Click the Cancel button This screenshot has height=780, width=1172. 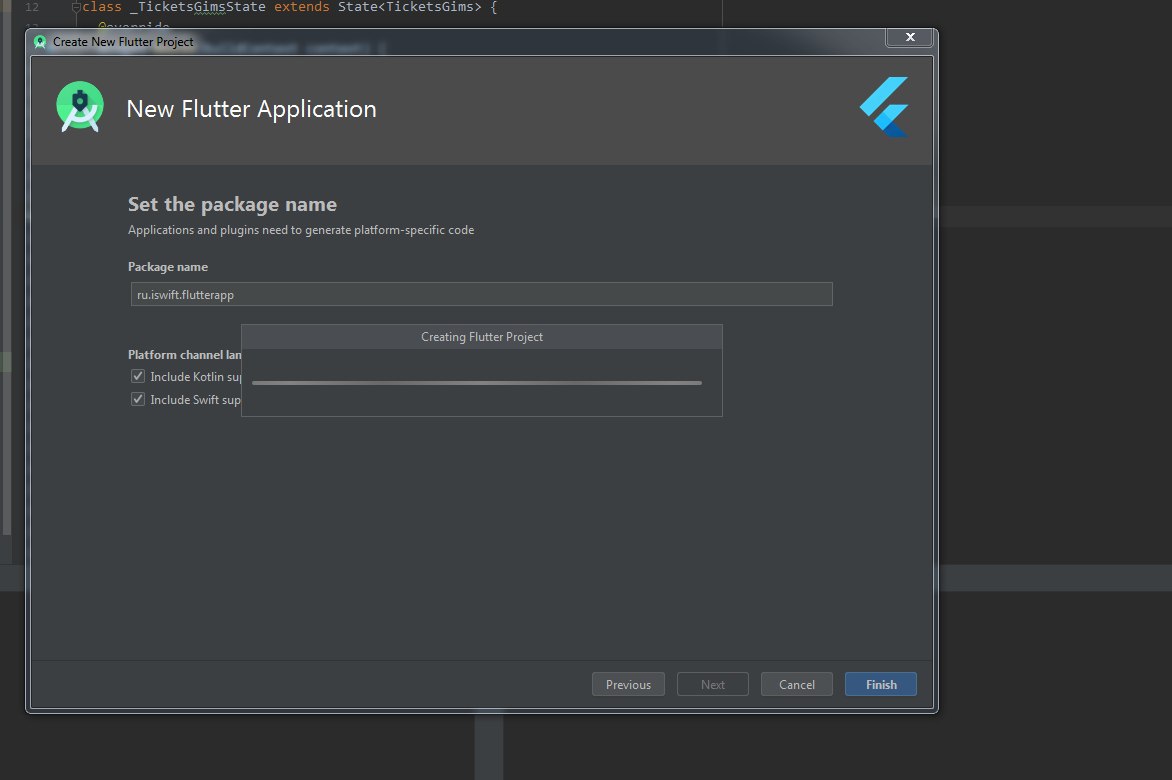click(797, 684)
